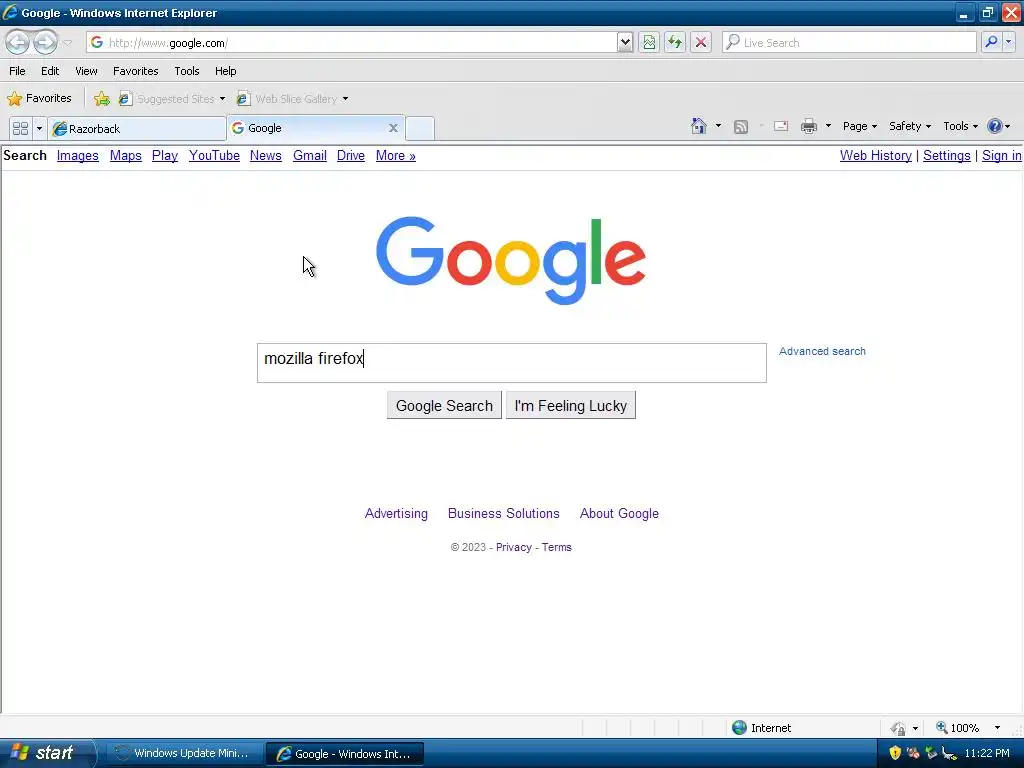This screenshot has width=1024, height=768.
Task: Open Google Settings link
Action: coord(946,155)
